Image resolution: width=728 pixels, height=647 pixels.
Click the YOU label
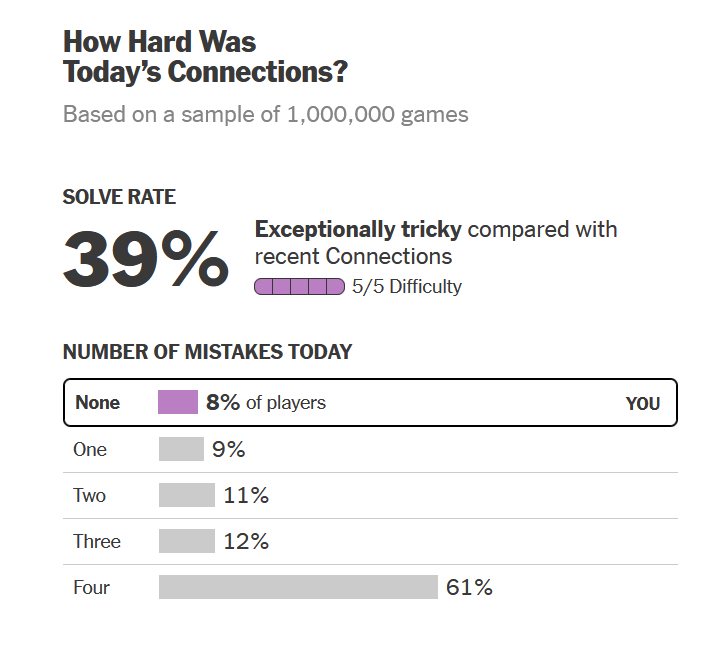pos(643,403)
